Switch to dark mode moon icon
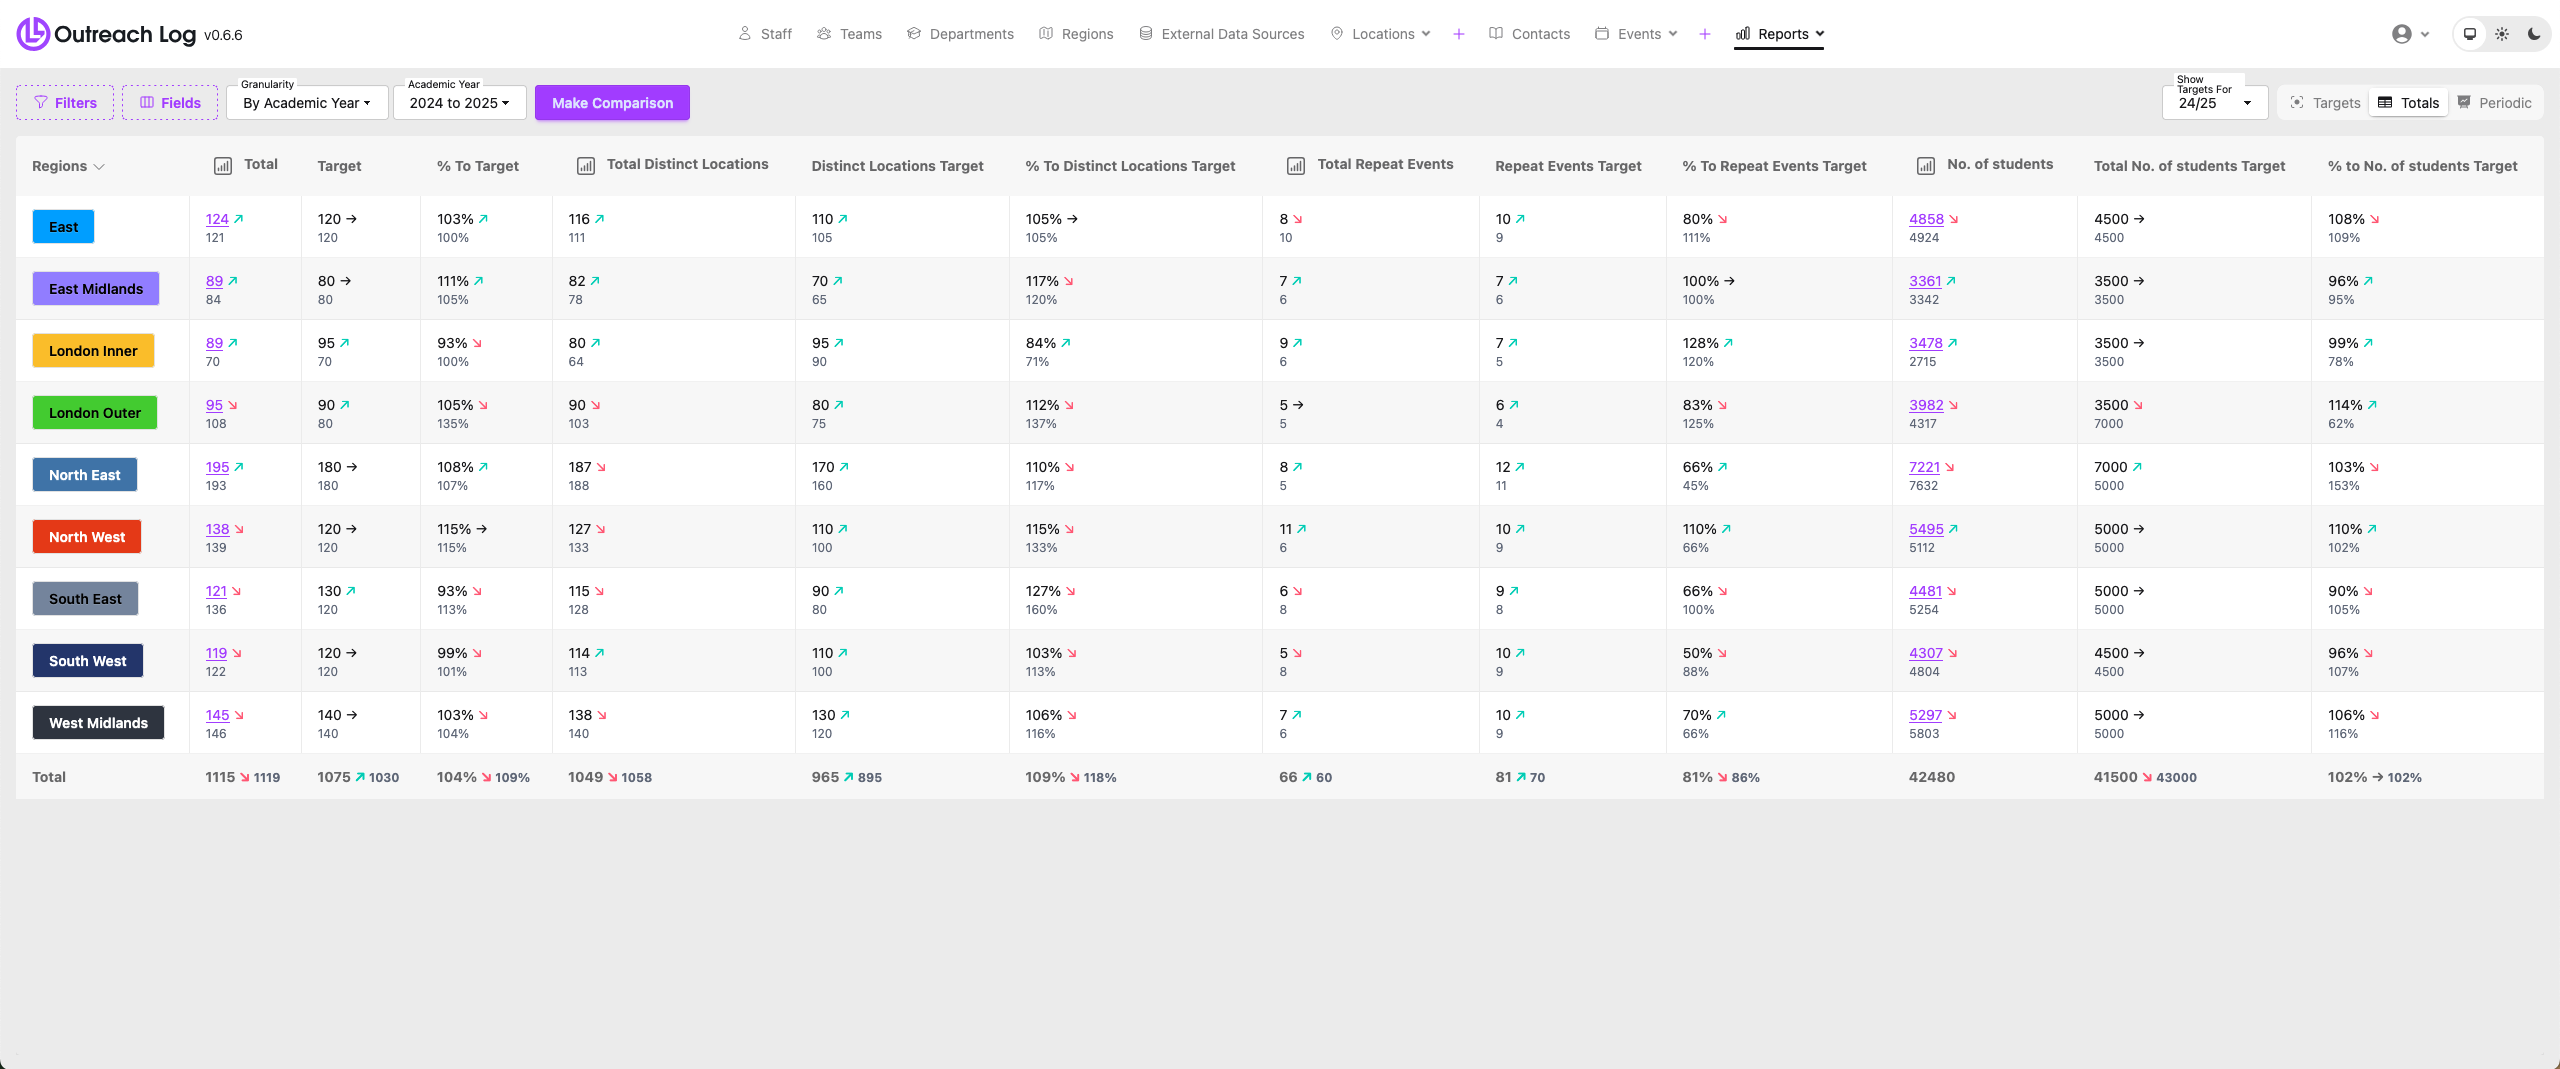This screenshot has width=2560, height=1069. [2534, 34]
